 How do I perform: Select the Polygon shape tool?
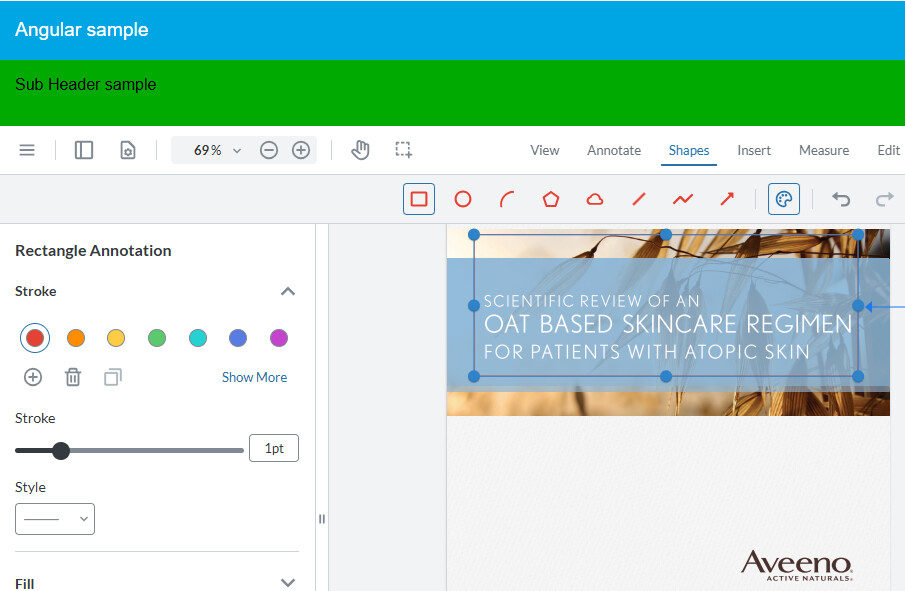[551, 199]
